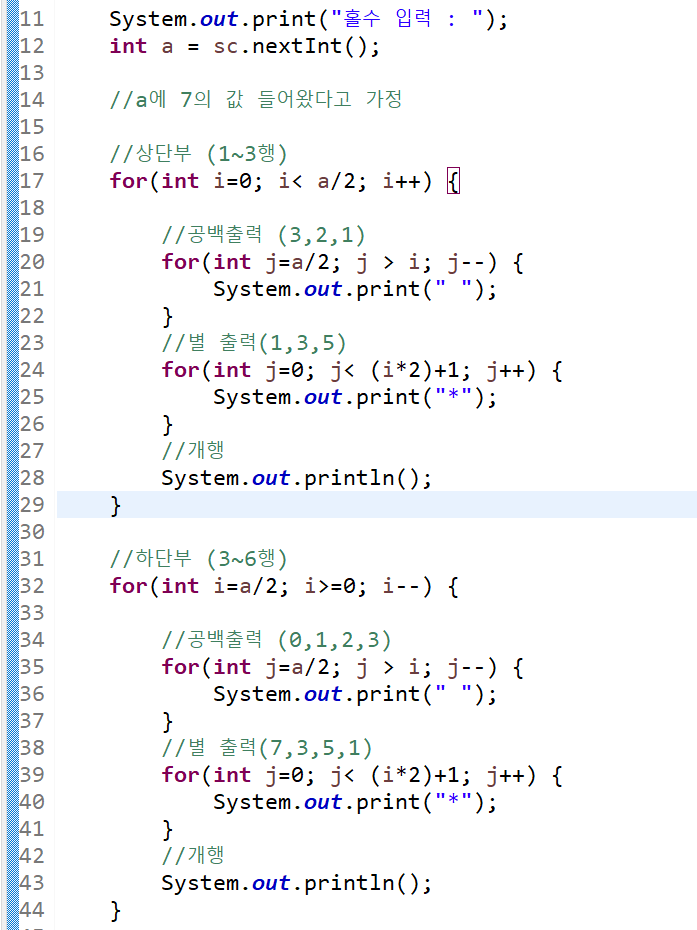Click the comment "//상단부 (1~3행)"
The width and height of the screenshot is (697, 930).
pyautogui.click(x=199, y=154)
